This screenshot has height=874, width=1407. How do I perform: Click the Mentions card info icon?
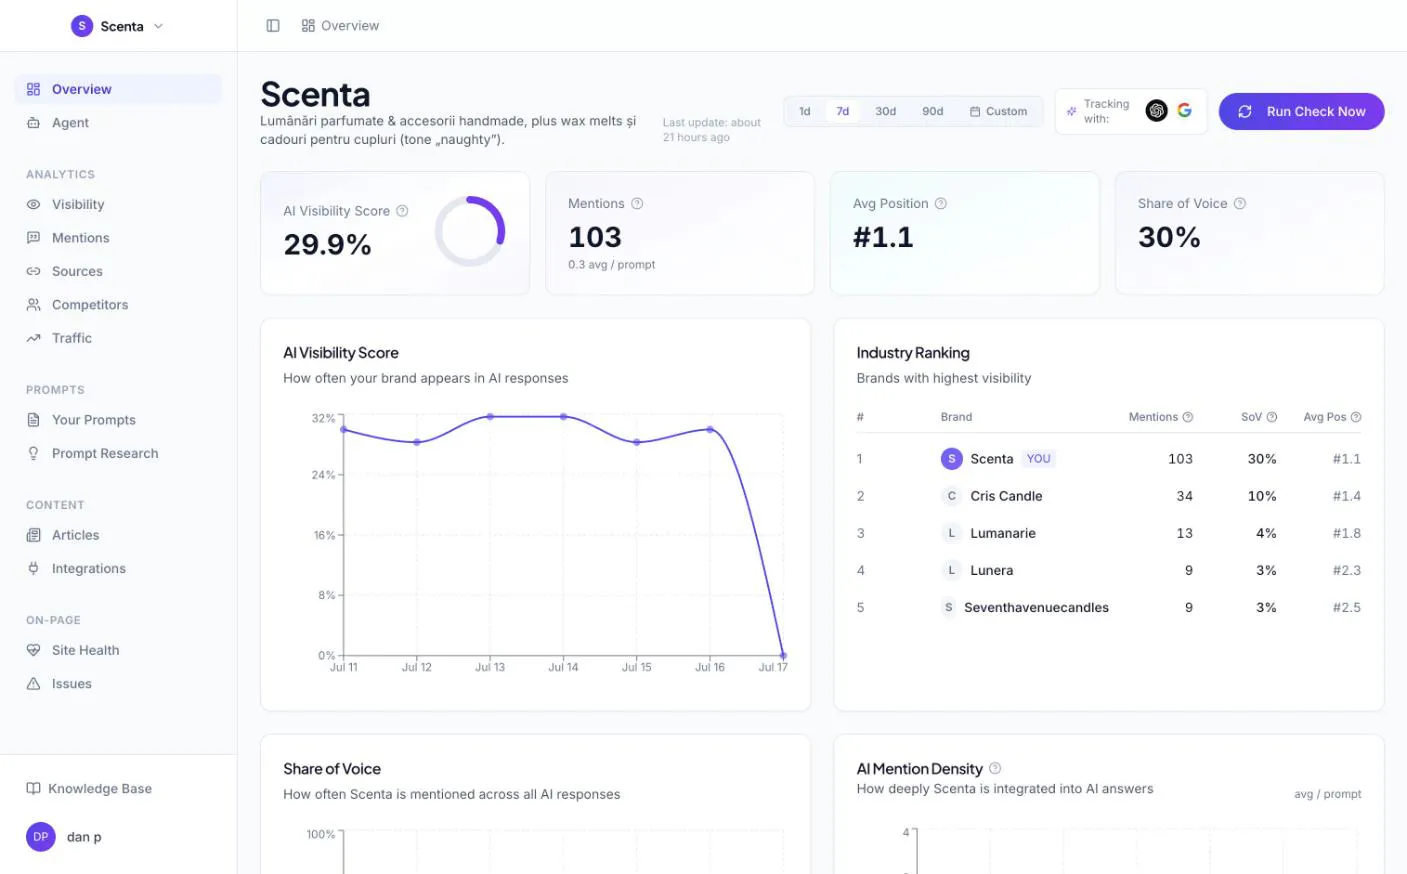coord(637,203)
